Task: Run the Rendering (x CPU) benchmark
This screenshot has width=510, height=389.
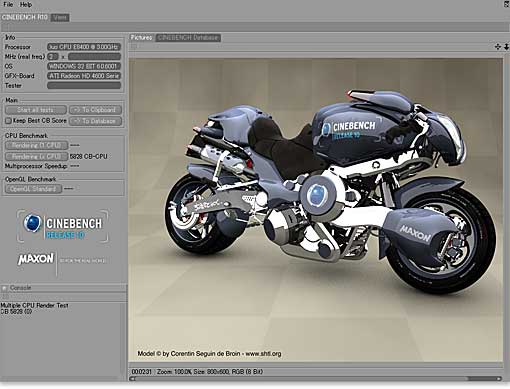Action: (36, 156)
